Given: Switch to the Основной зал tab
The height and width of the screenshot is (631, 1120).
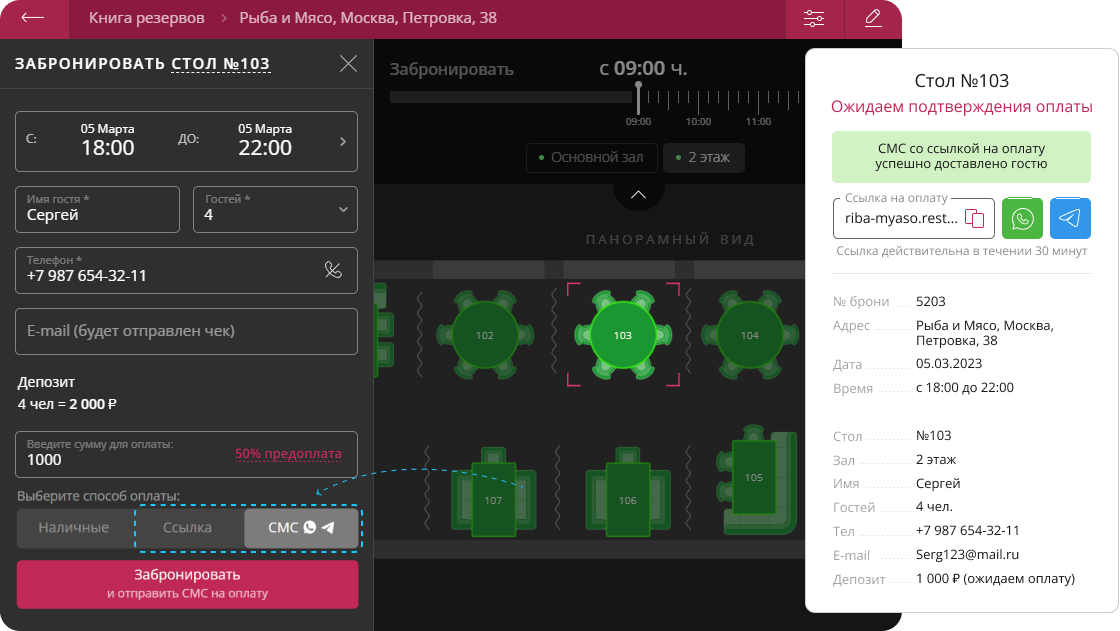Looking at the screenshot, I should pyautogui.click(x=591, y=157).
